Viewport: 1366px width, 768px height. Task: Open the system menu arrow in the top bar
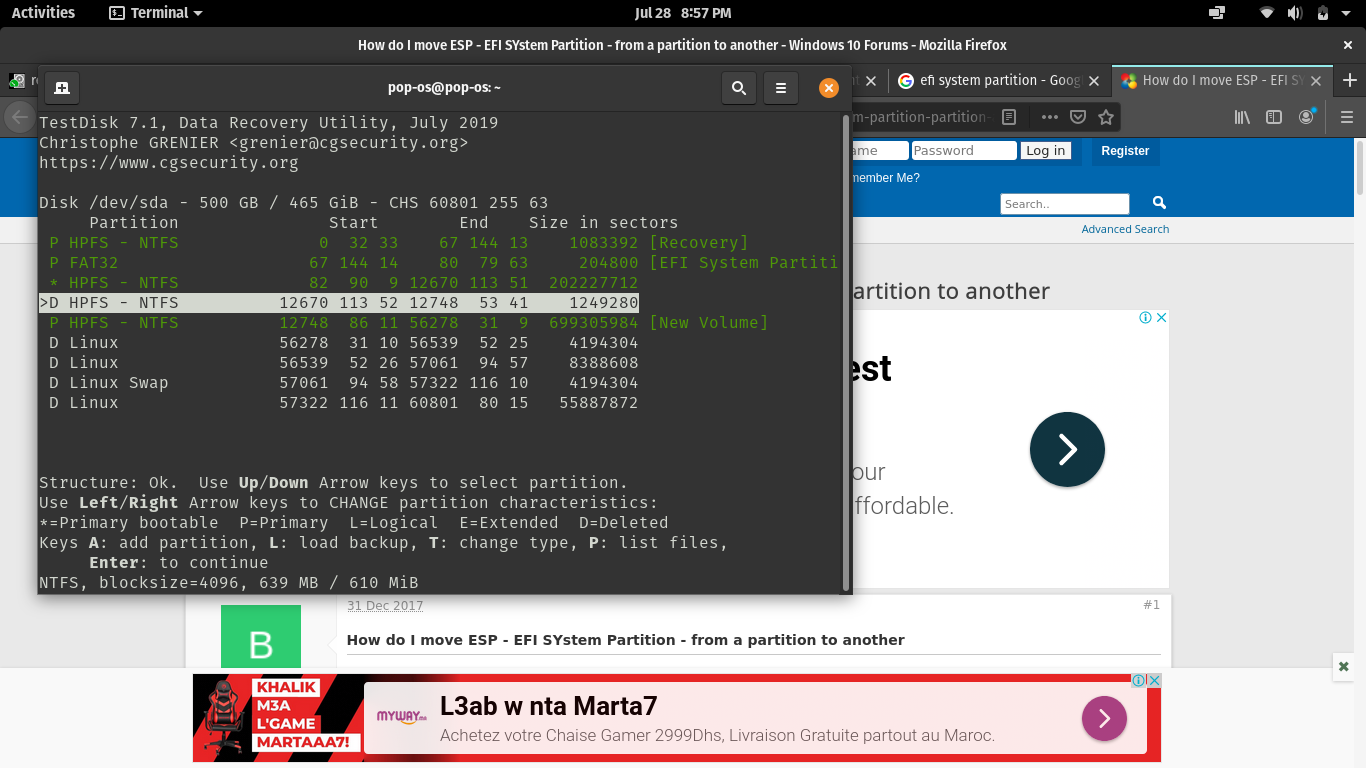click(x=1345, y=14)
